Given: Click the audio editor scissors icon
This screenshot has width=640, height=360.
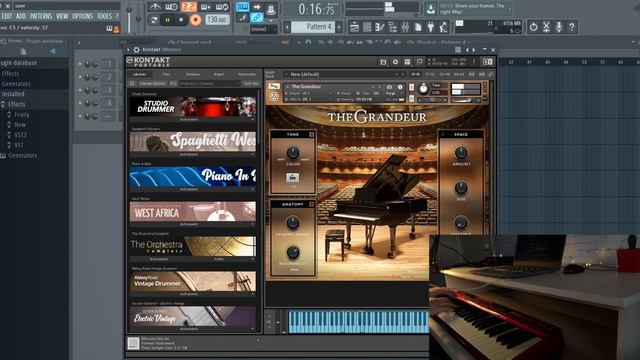Looking at the screenshot, I should click(546, 27).
